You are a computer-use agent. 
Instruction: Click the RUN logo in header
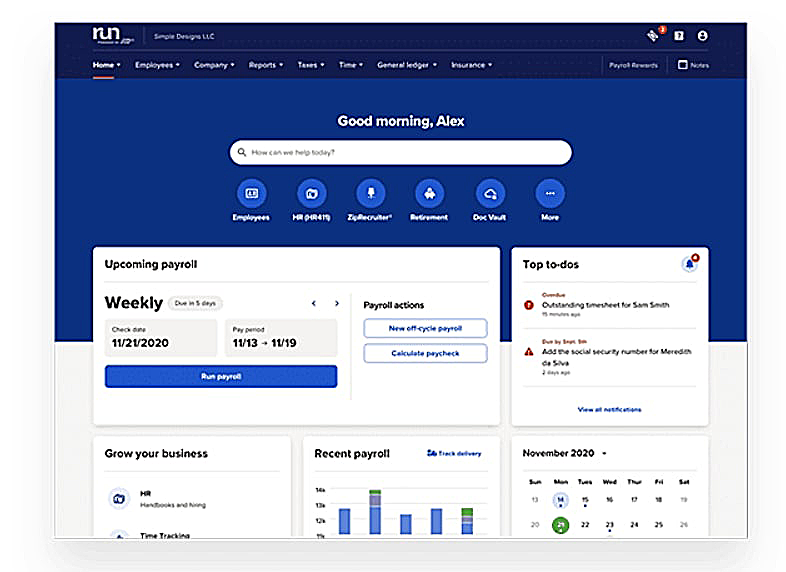(x=113, y=35)
